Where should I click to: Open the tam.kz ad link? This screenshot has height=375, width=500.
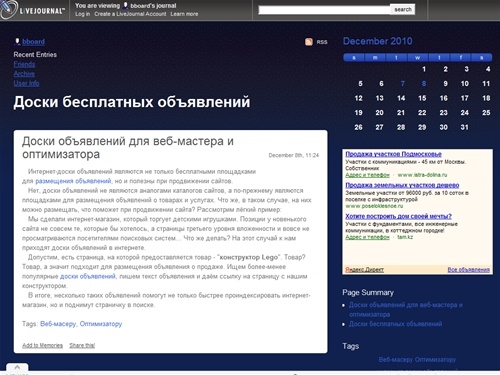(405, 237)
